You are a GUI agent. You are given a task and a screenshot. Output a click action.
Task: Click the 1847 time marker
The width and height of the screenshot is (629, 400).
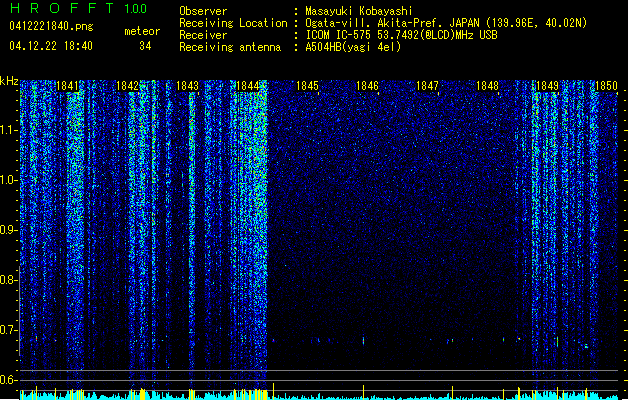(x=428, y=86)
